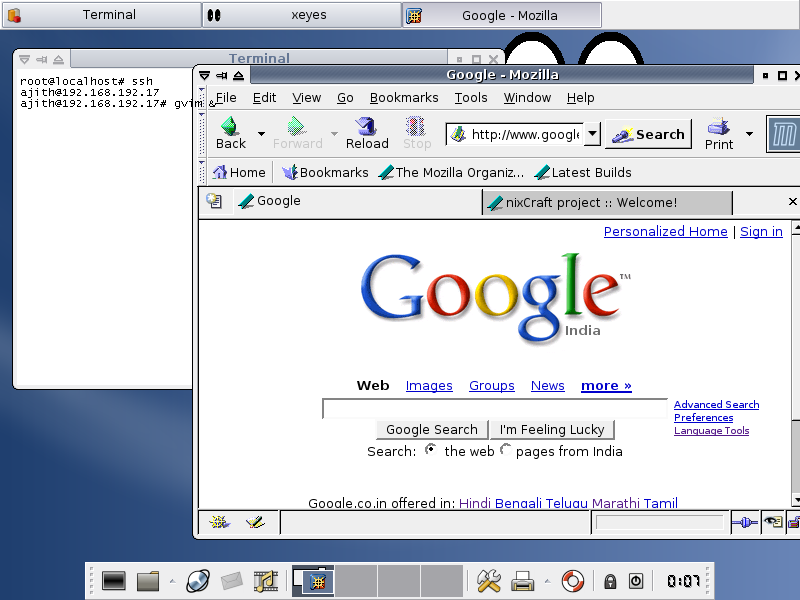Open the Window menu

[527, 97]
